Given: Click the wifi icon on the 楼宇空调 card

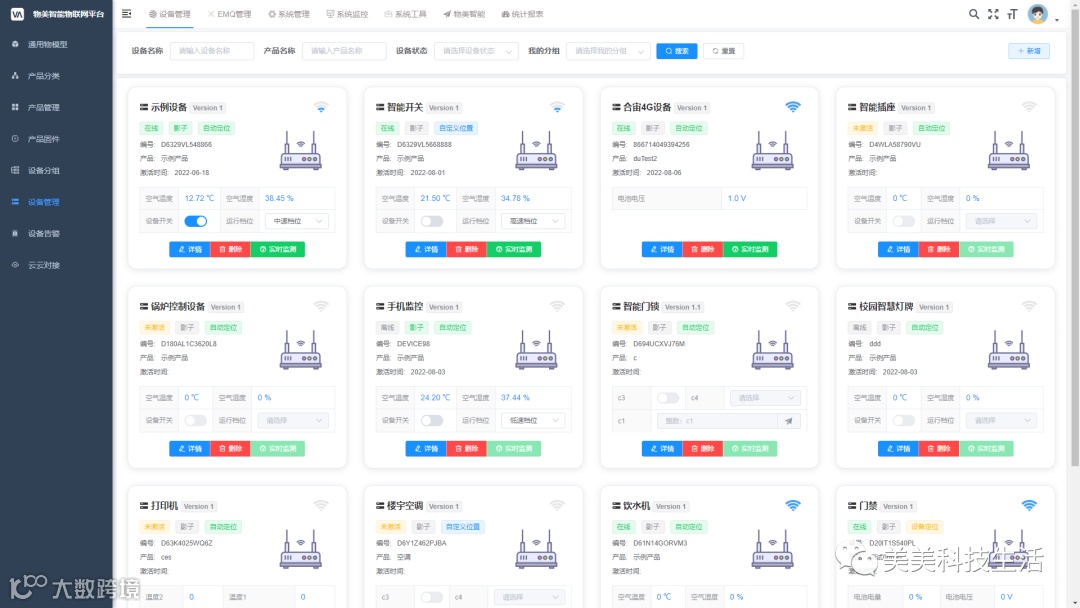Looking at the screenshot, I should pyautogui.click(x=557, y=505).
